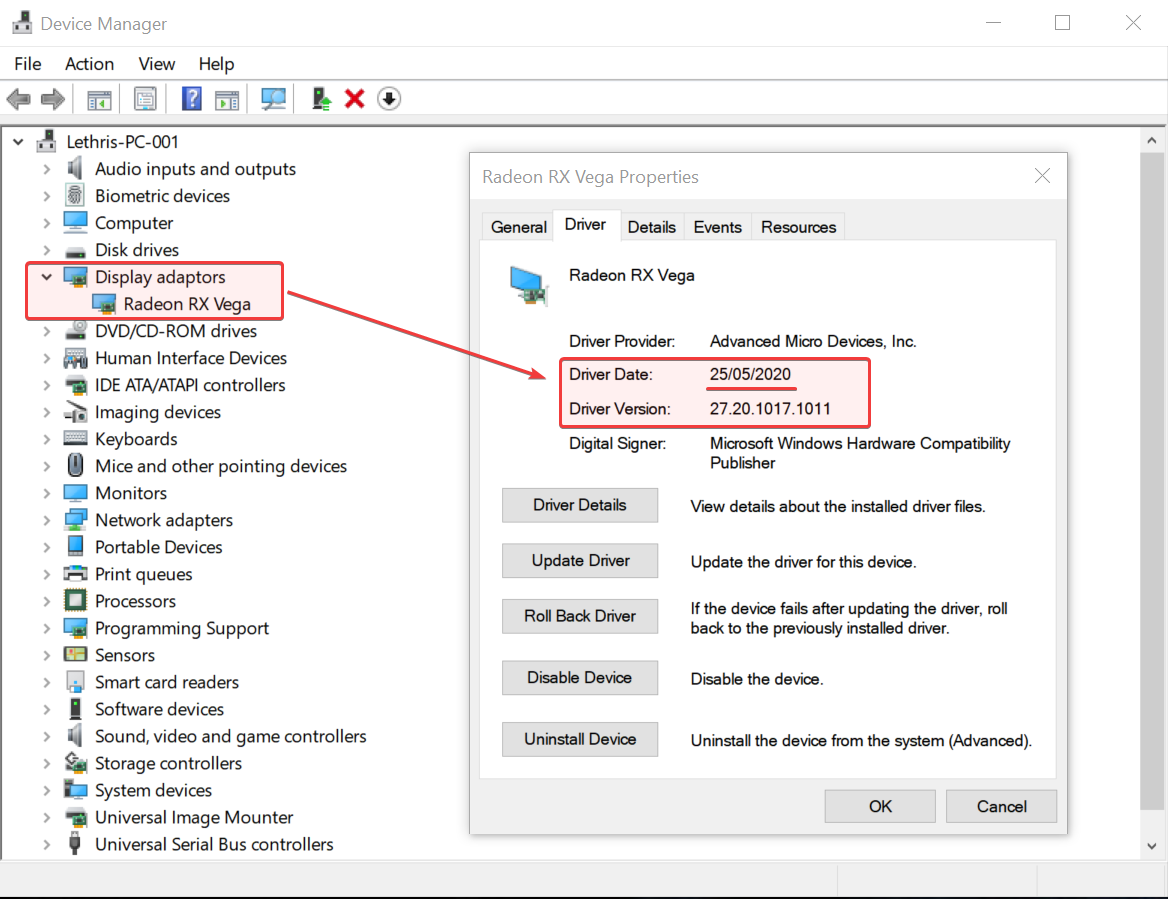Click the Device Manager title bar icon

(x=22, y=23)
